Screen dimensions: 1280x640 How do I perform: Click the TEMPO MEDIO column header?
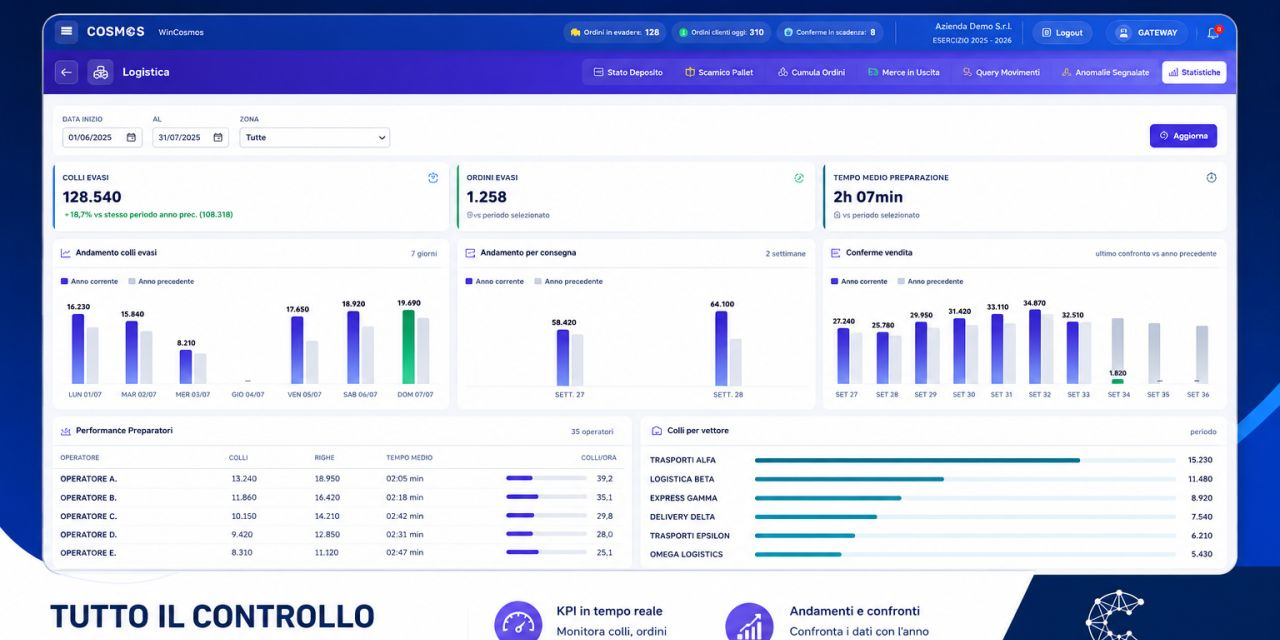click(x=410, y=458)
